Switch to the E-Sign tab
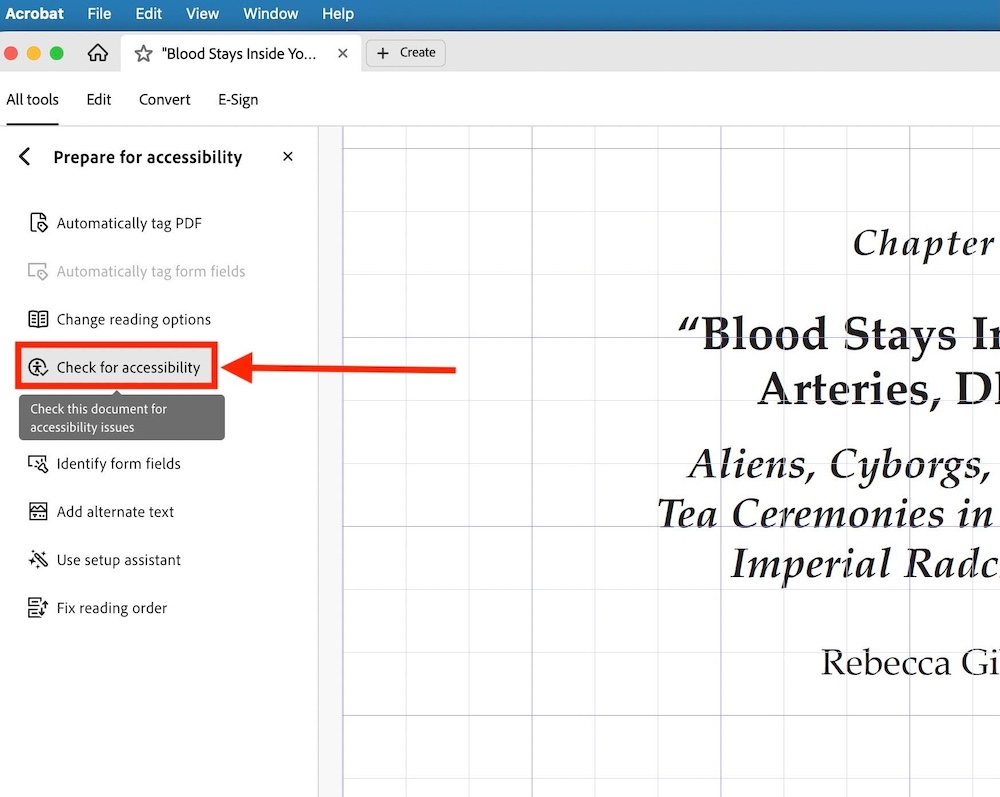Viewport: 1000px width, 797px height. 238,99
